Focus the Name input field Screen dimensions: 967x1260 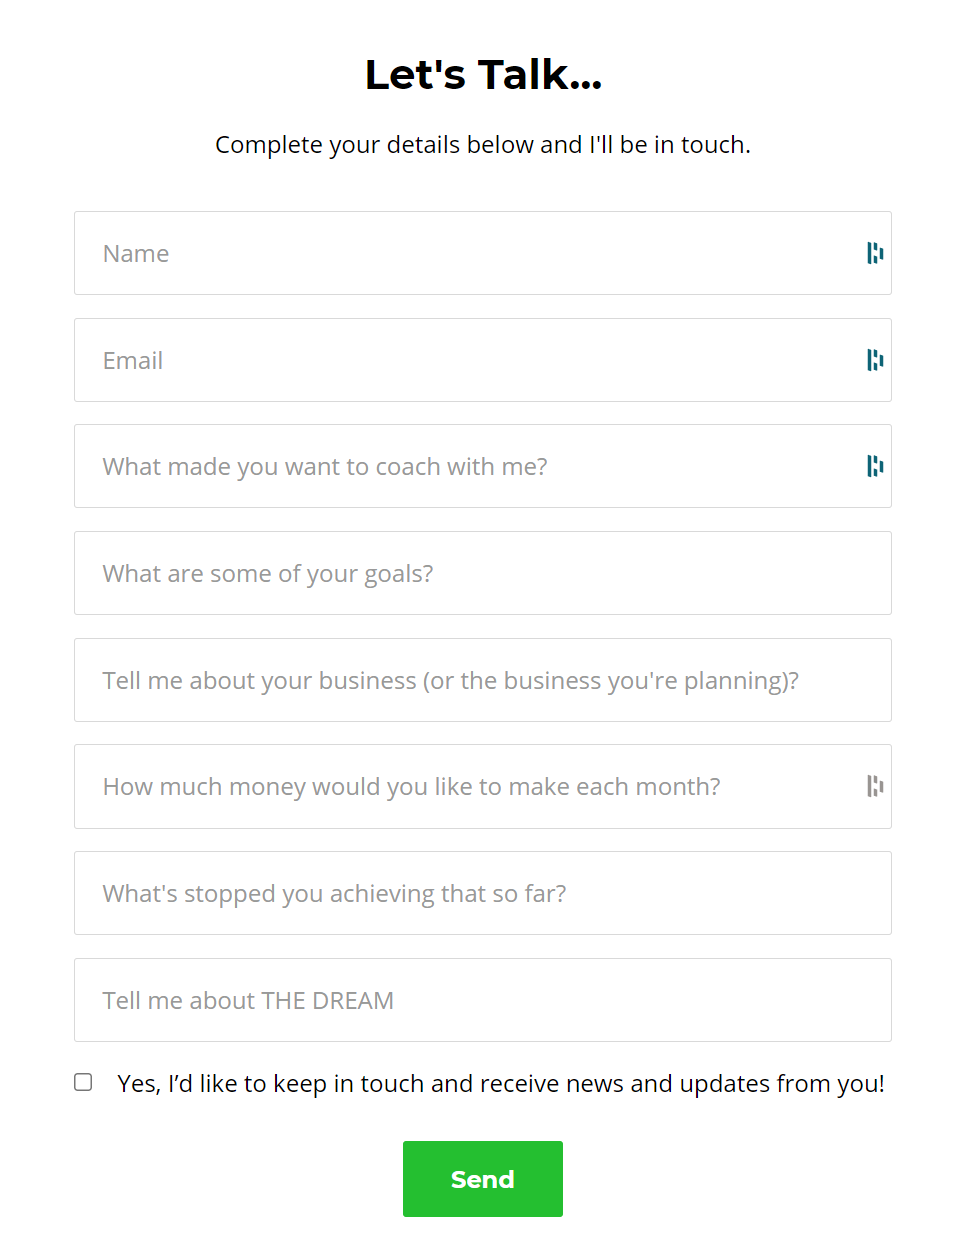point(482,253)
